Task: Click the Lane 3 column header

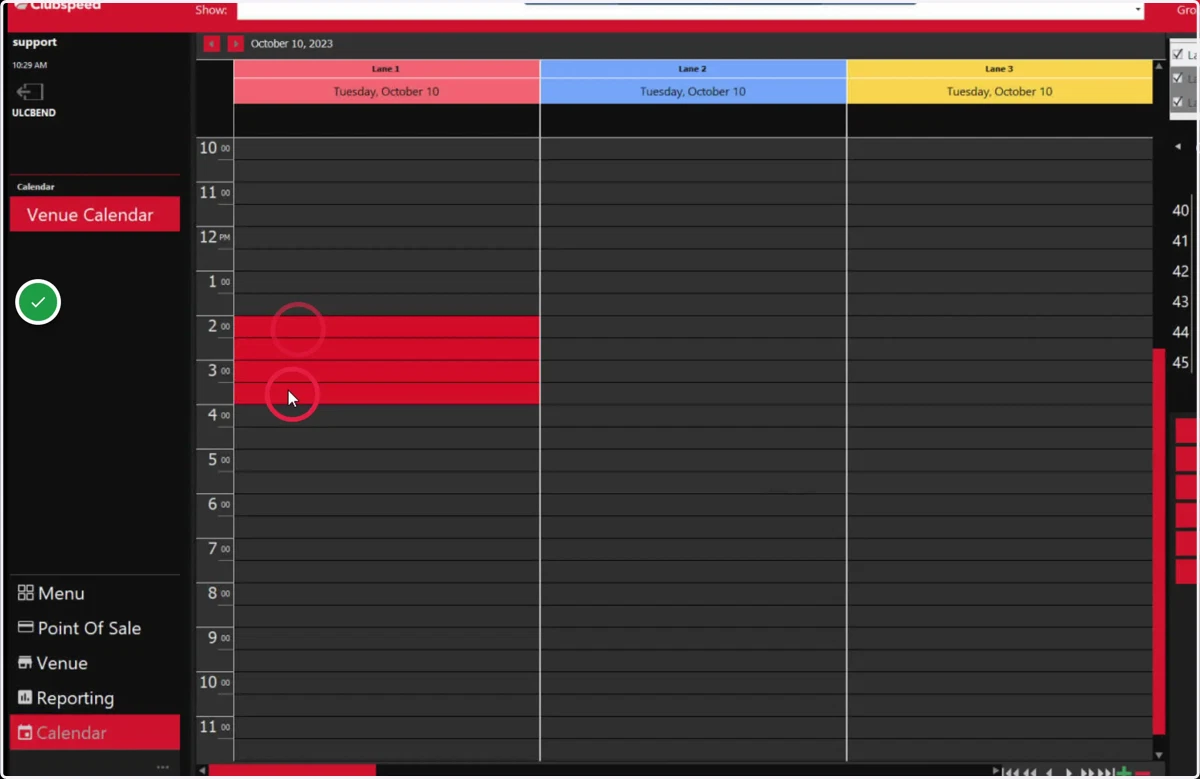Action: (x=999, y=69)
